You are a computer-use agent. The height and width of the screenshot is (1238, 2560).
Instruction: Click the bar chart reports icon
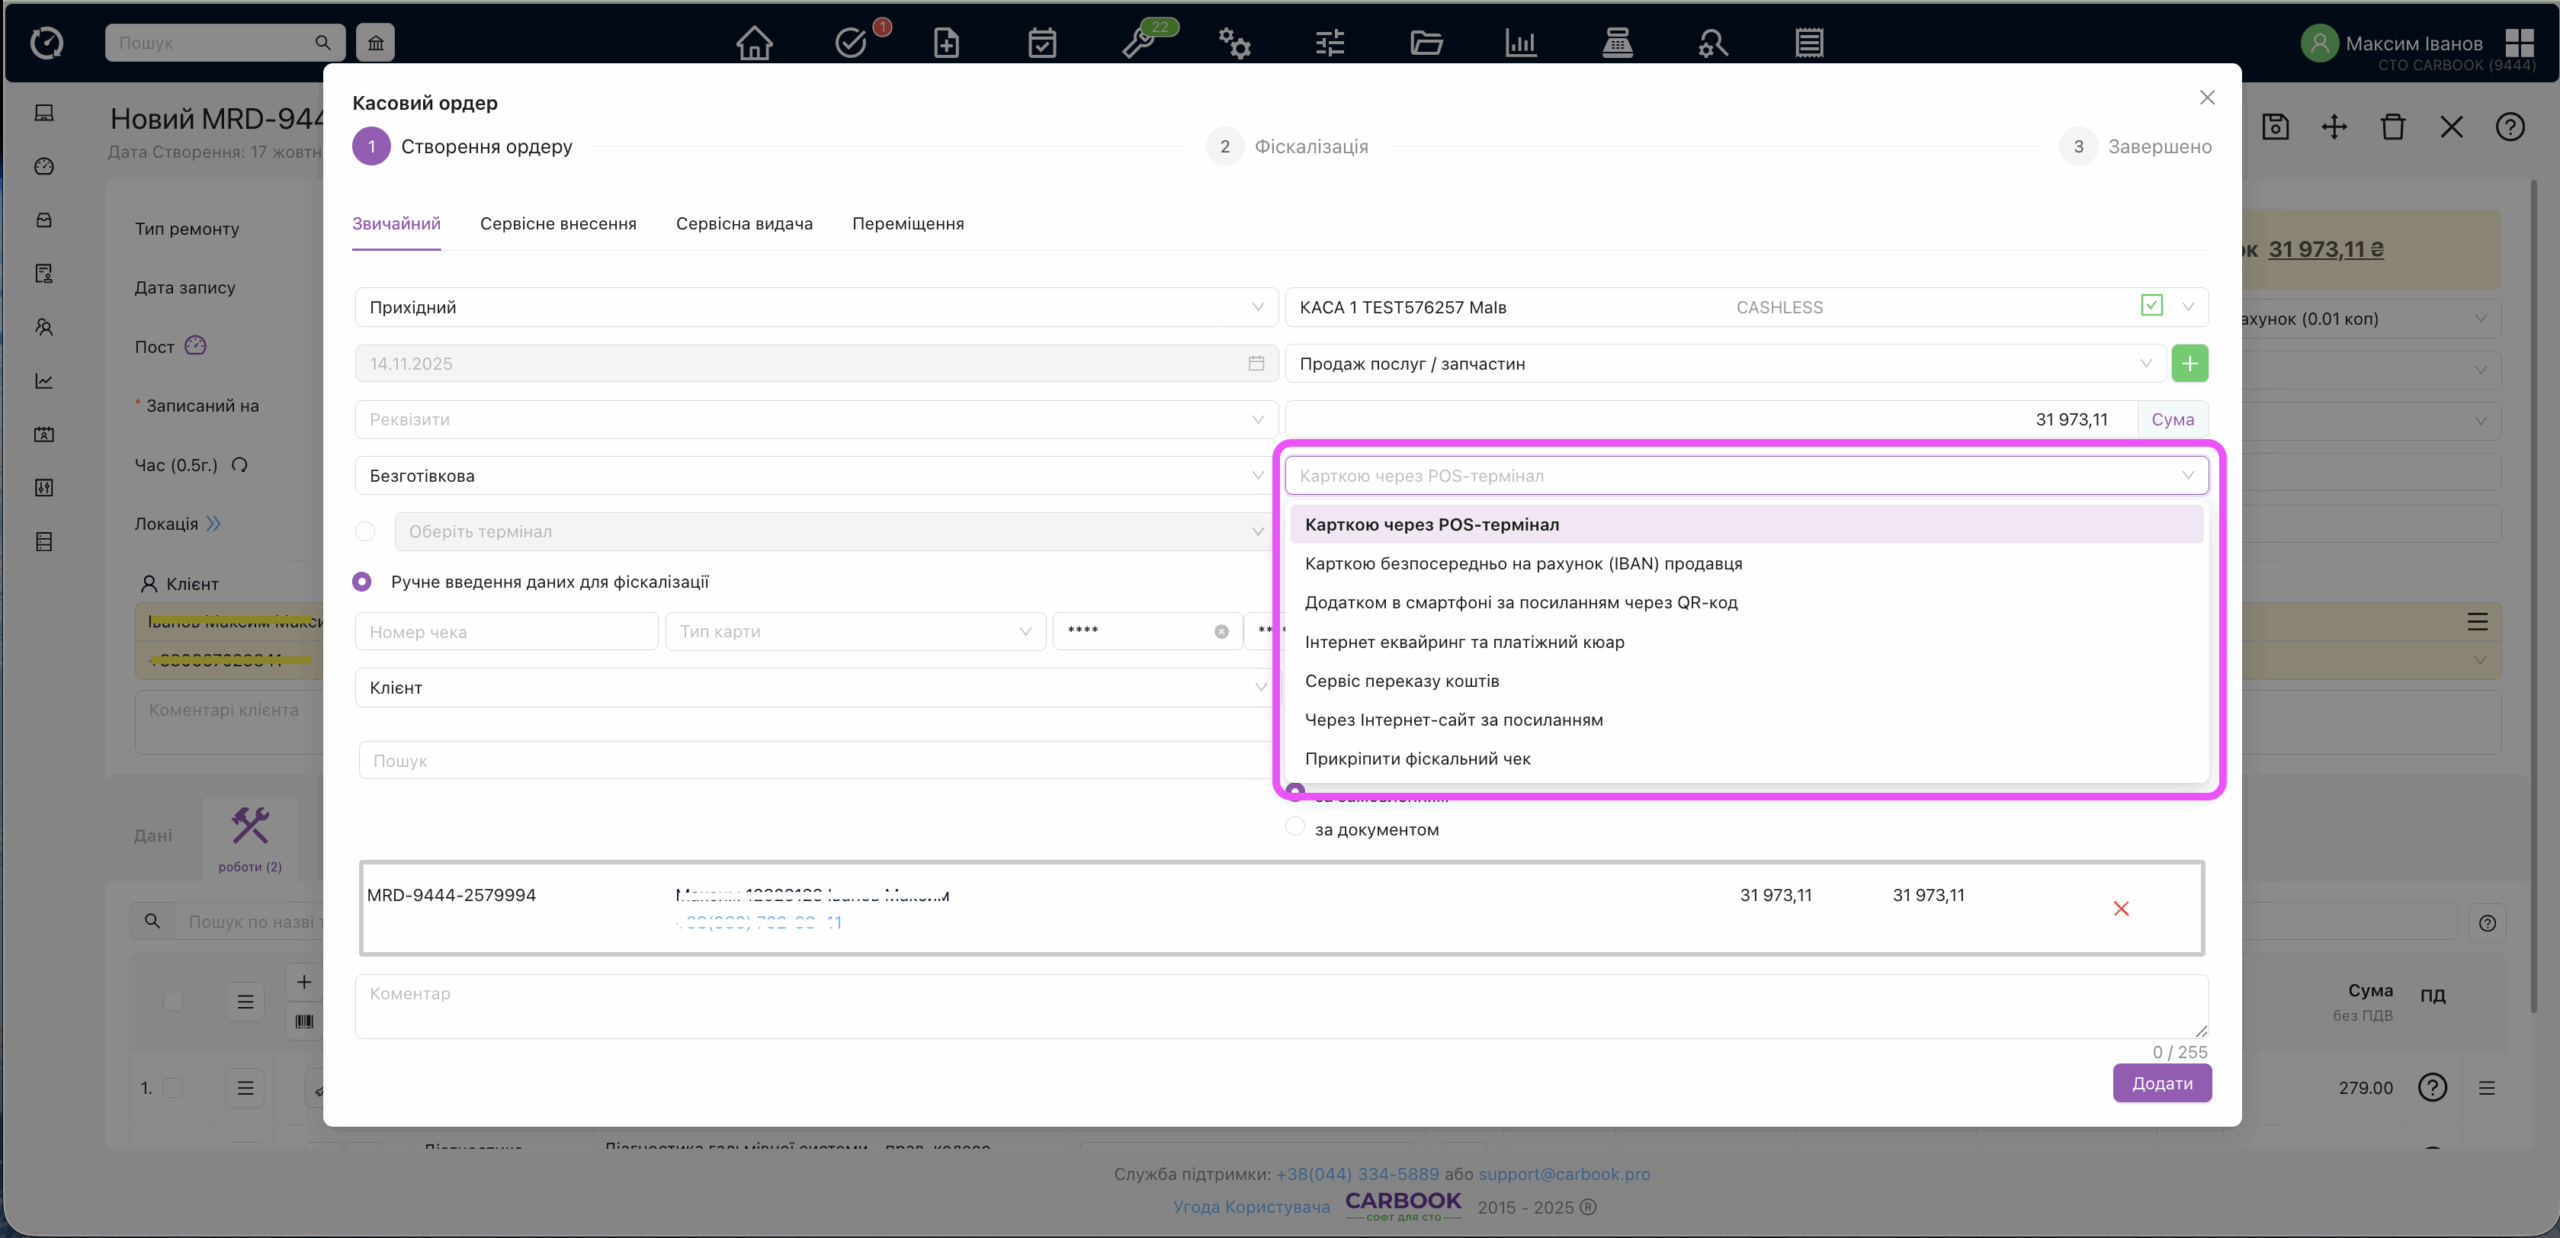tap(1521, 43)
